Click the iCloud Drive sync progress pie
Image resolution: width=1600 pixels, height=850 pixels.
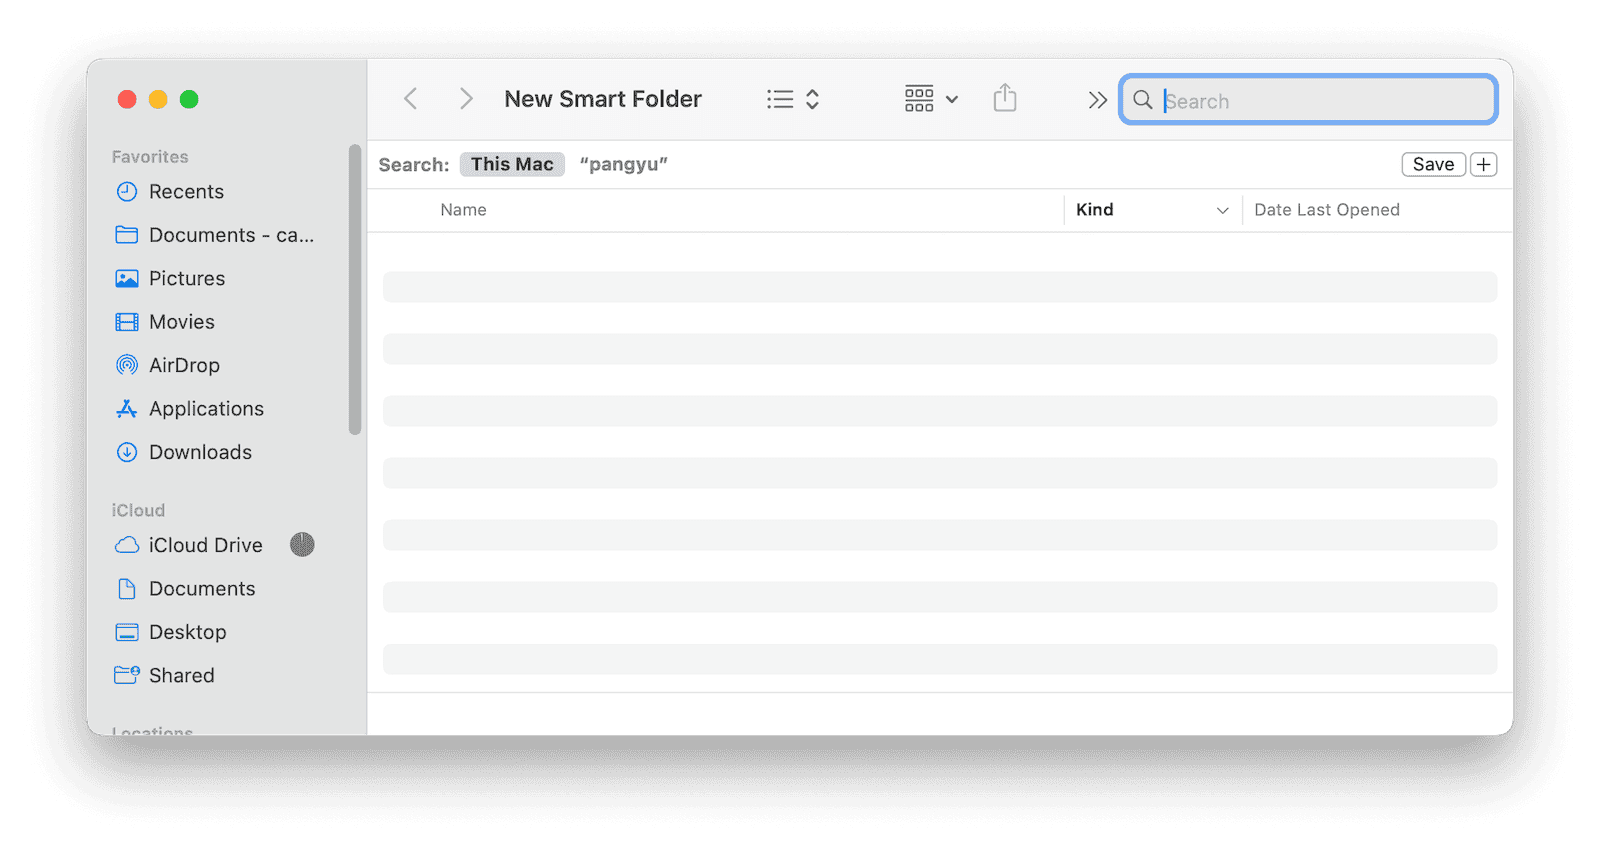click(302, 544)
